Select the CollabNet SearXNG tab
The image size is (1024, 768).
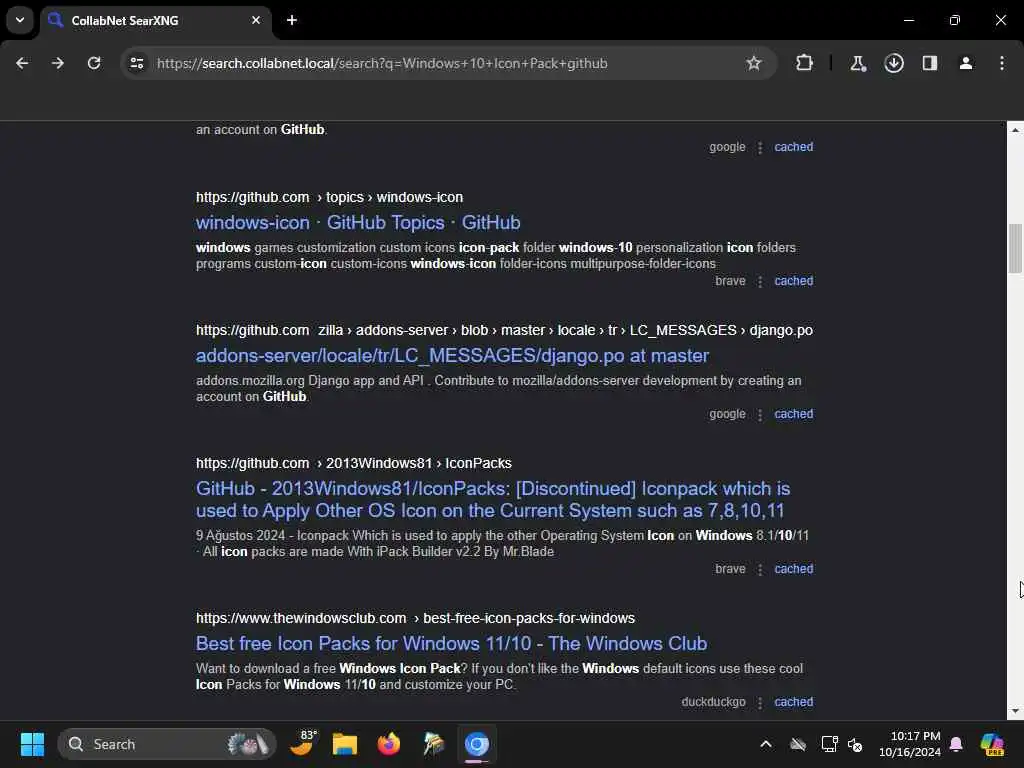point(155,20)
